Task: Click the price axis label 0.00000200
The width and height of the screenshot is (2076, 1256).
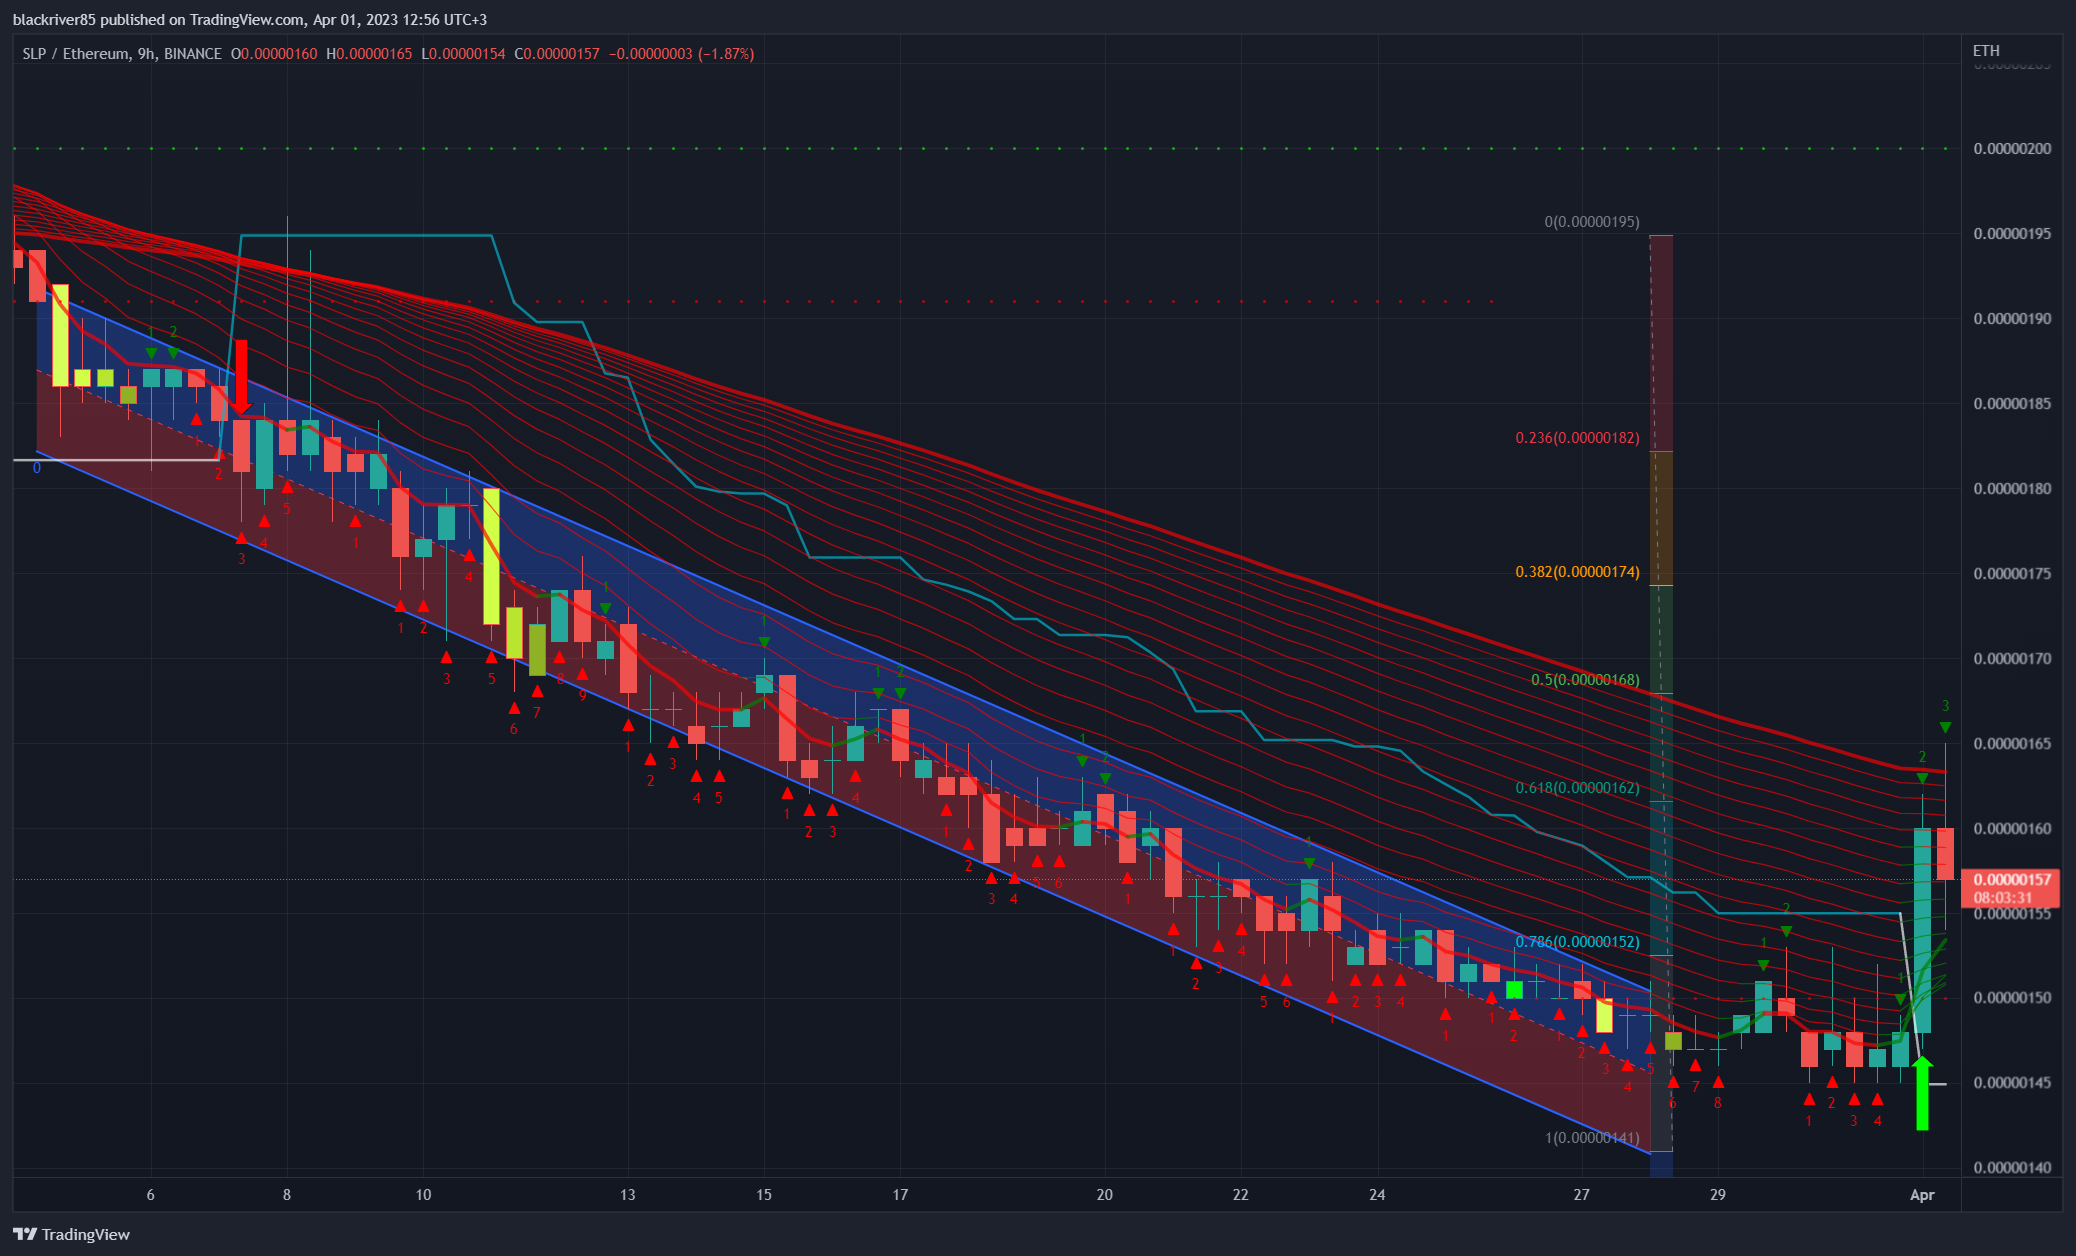Action: [2012, 149]
